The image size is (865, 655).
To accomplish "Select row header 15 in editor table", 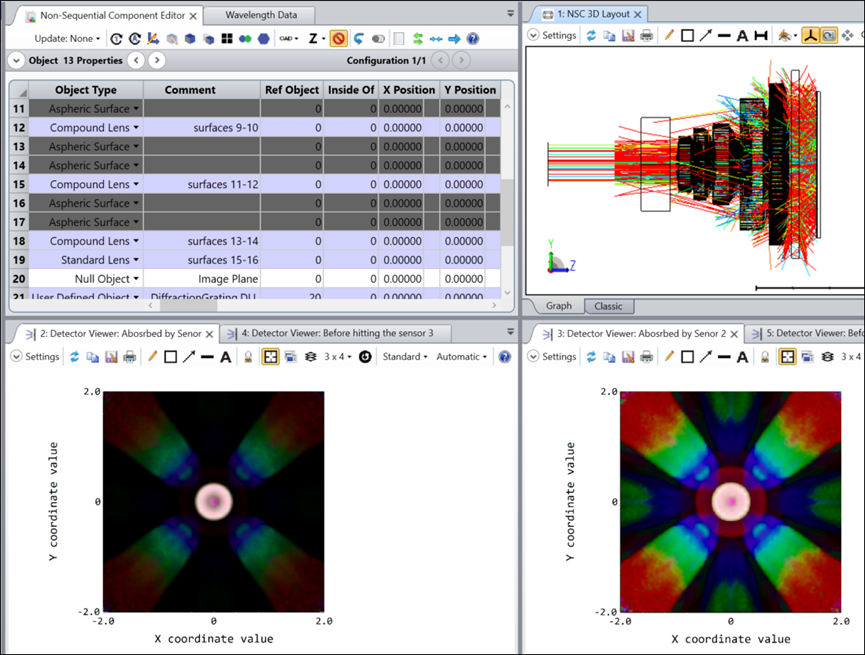I will (x=19, y=184).
